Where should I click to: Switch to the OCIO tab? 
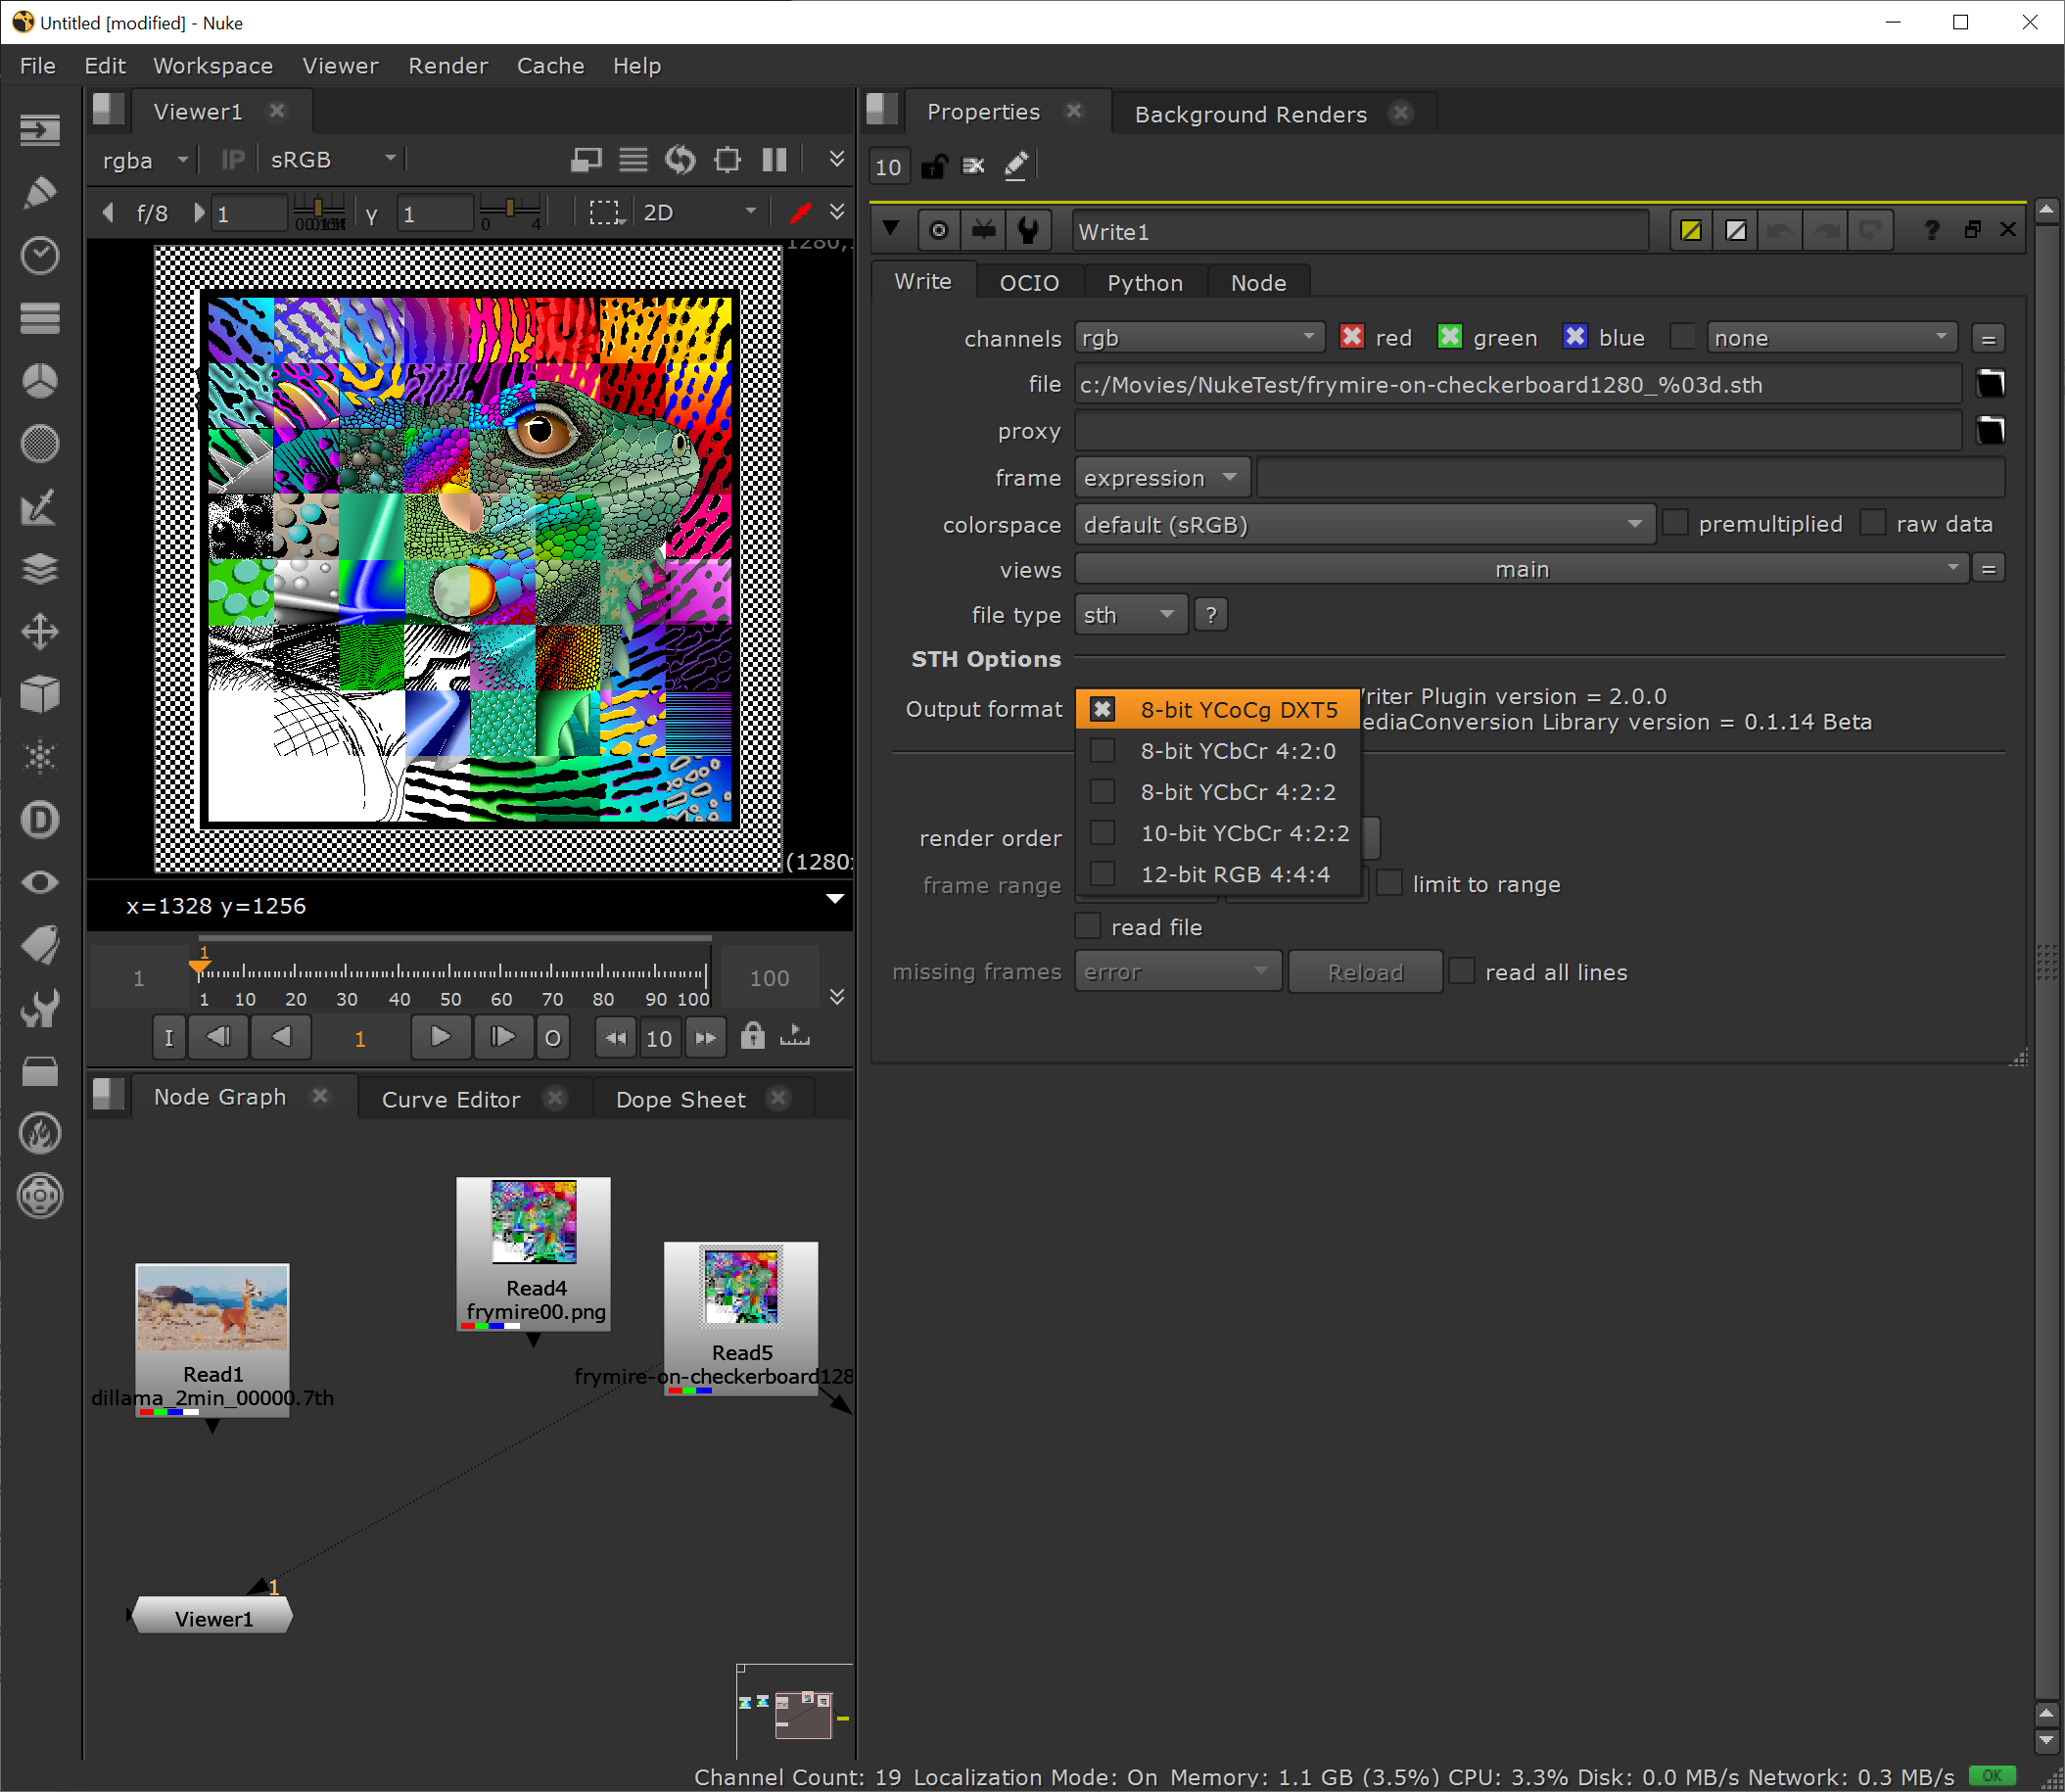[1028, 283]
